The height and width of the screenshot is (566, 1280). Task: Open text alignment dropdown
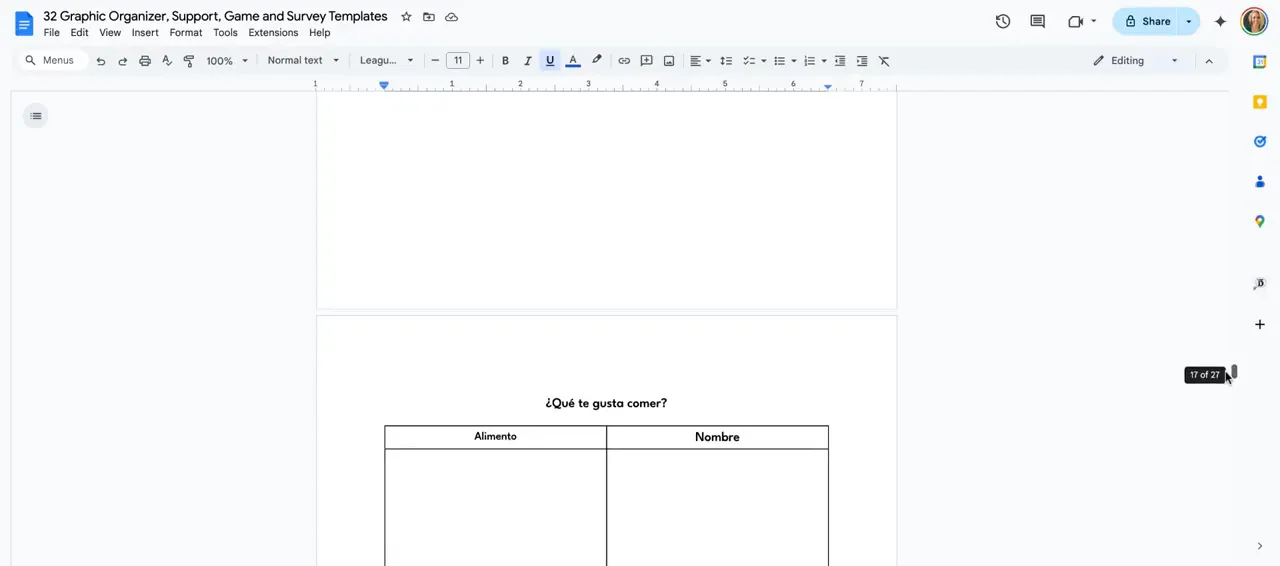[700, 61]
